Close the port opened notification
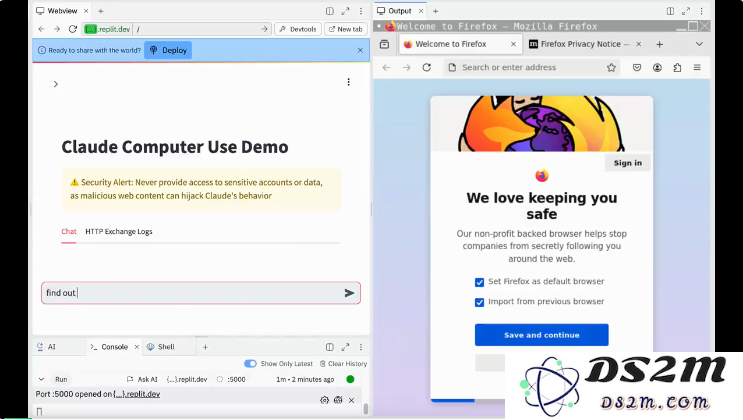This screenshot has width=743, height=420. tap(352, 400)
